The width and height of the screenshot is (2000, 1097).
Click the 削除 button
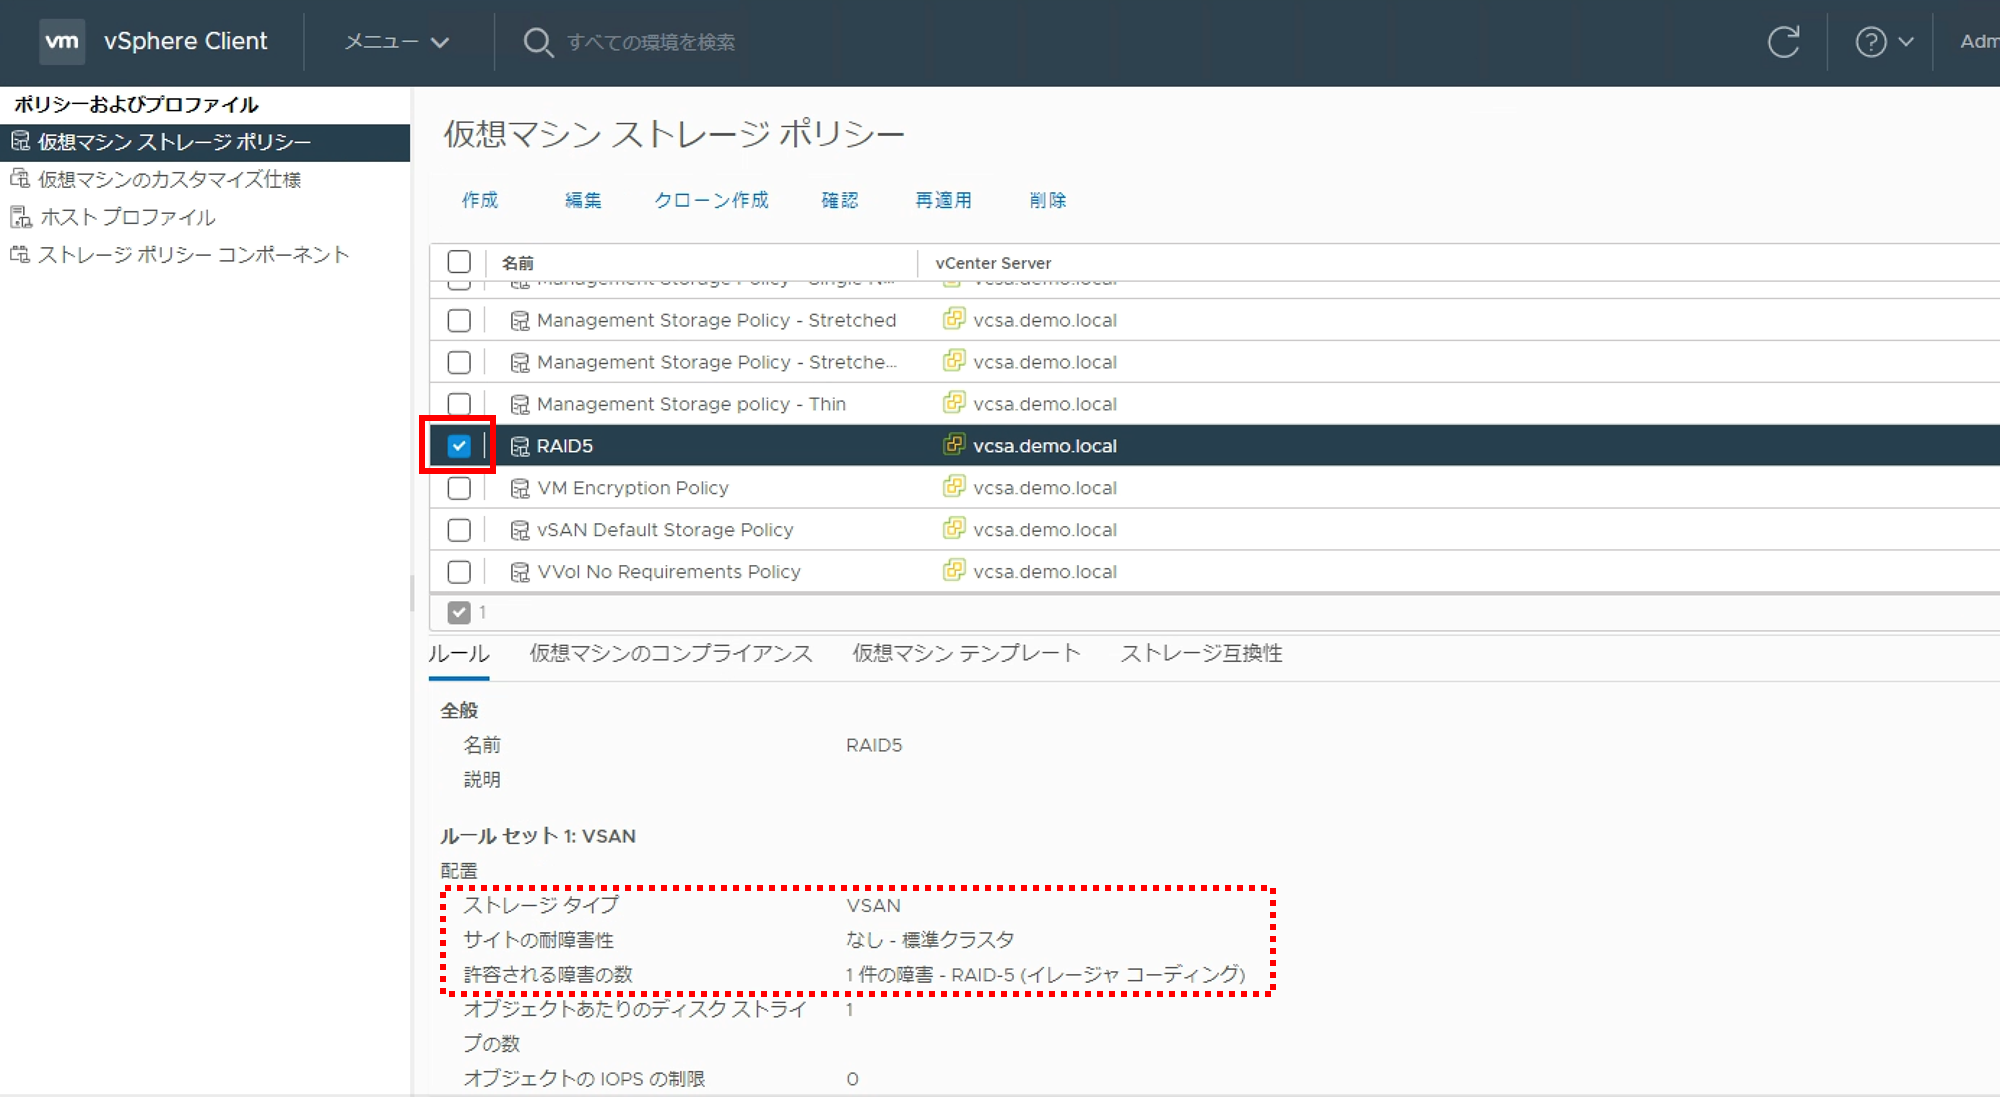click(x=1048, y=200)
